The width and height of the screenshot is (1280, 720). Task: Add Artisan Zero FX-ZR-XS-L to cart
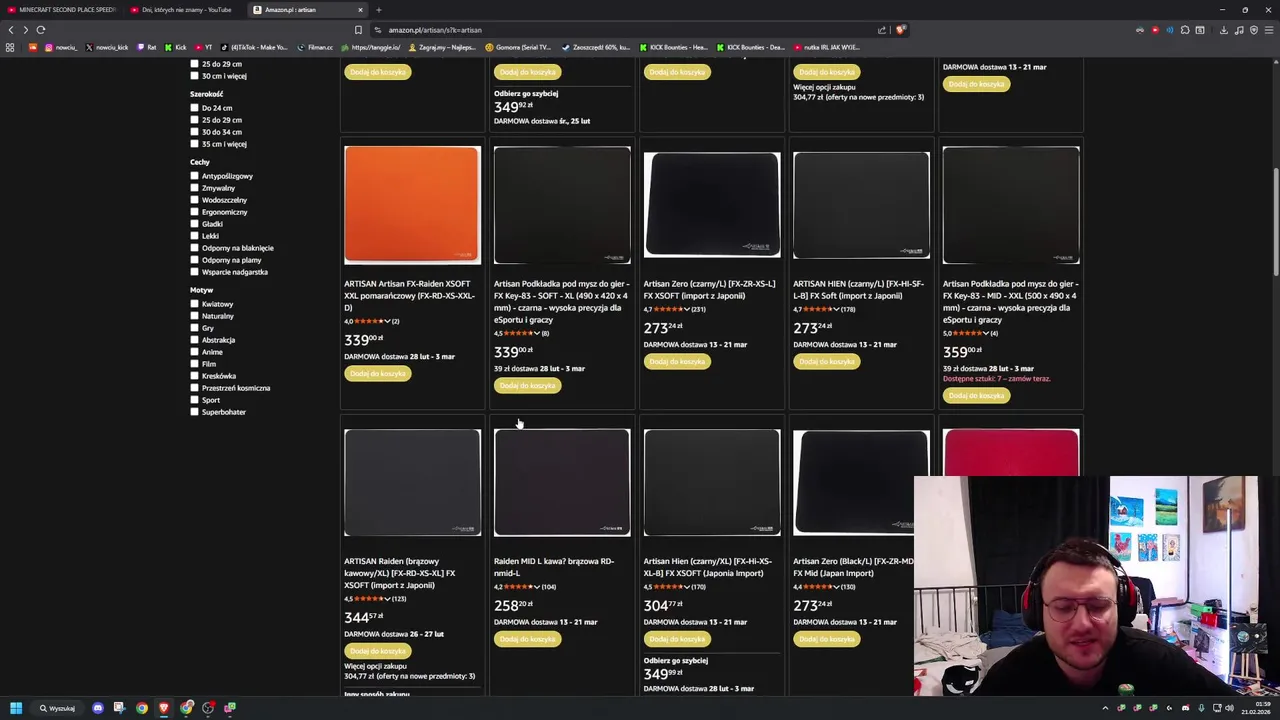[677, 362]
